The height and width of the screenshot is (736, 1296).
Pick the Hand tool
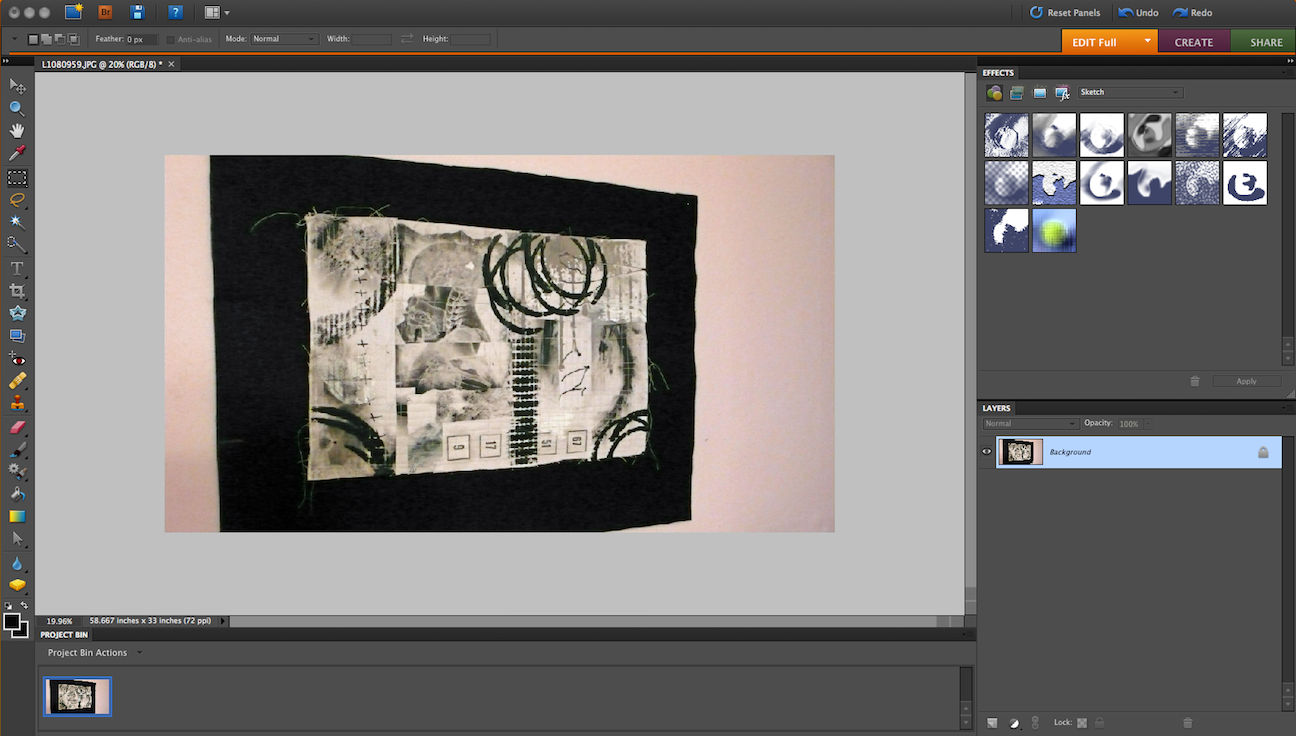17,130
